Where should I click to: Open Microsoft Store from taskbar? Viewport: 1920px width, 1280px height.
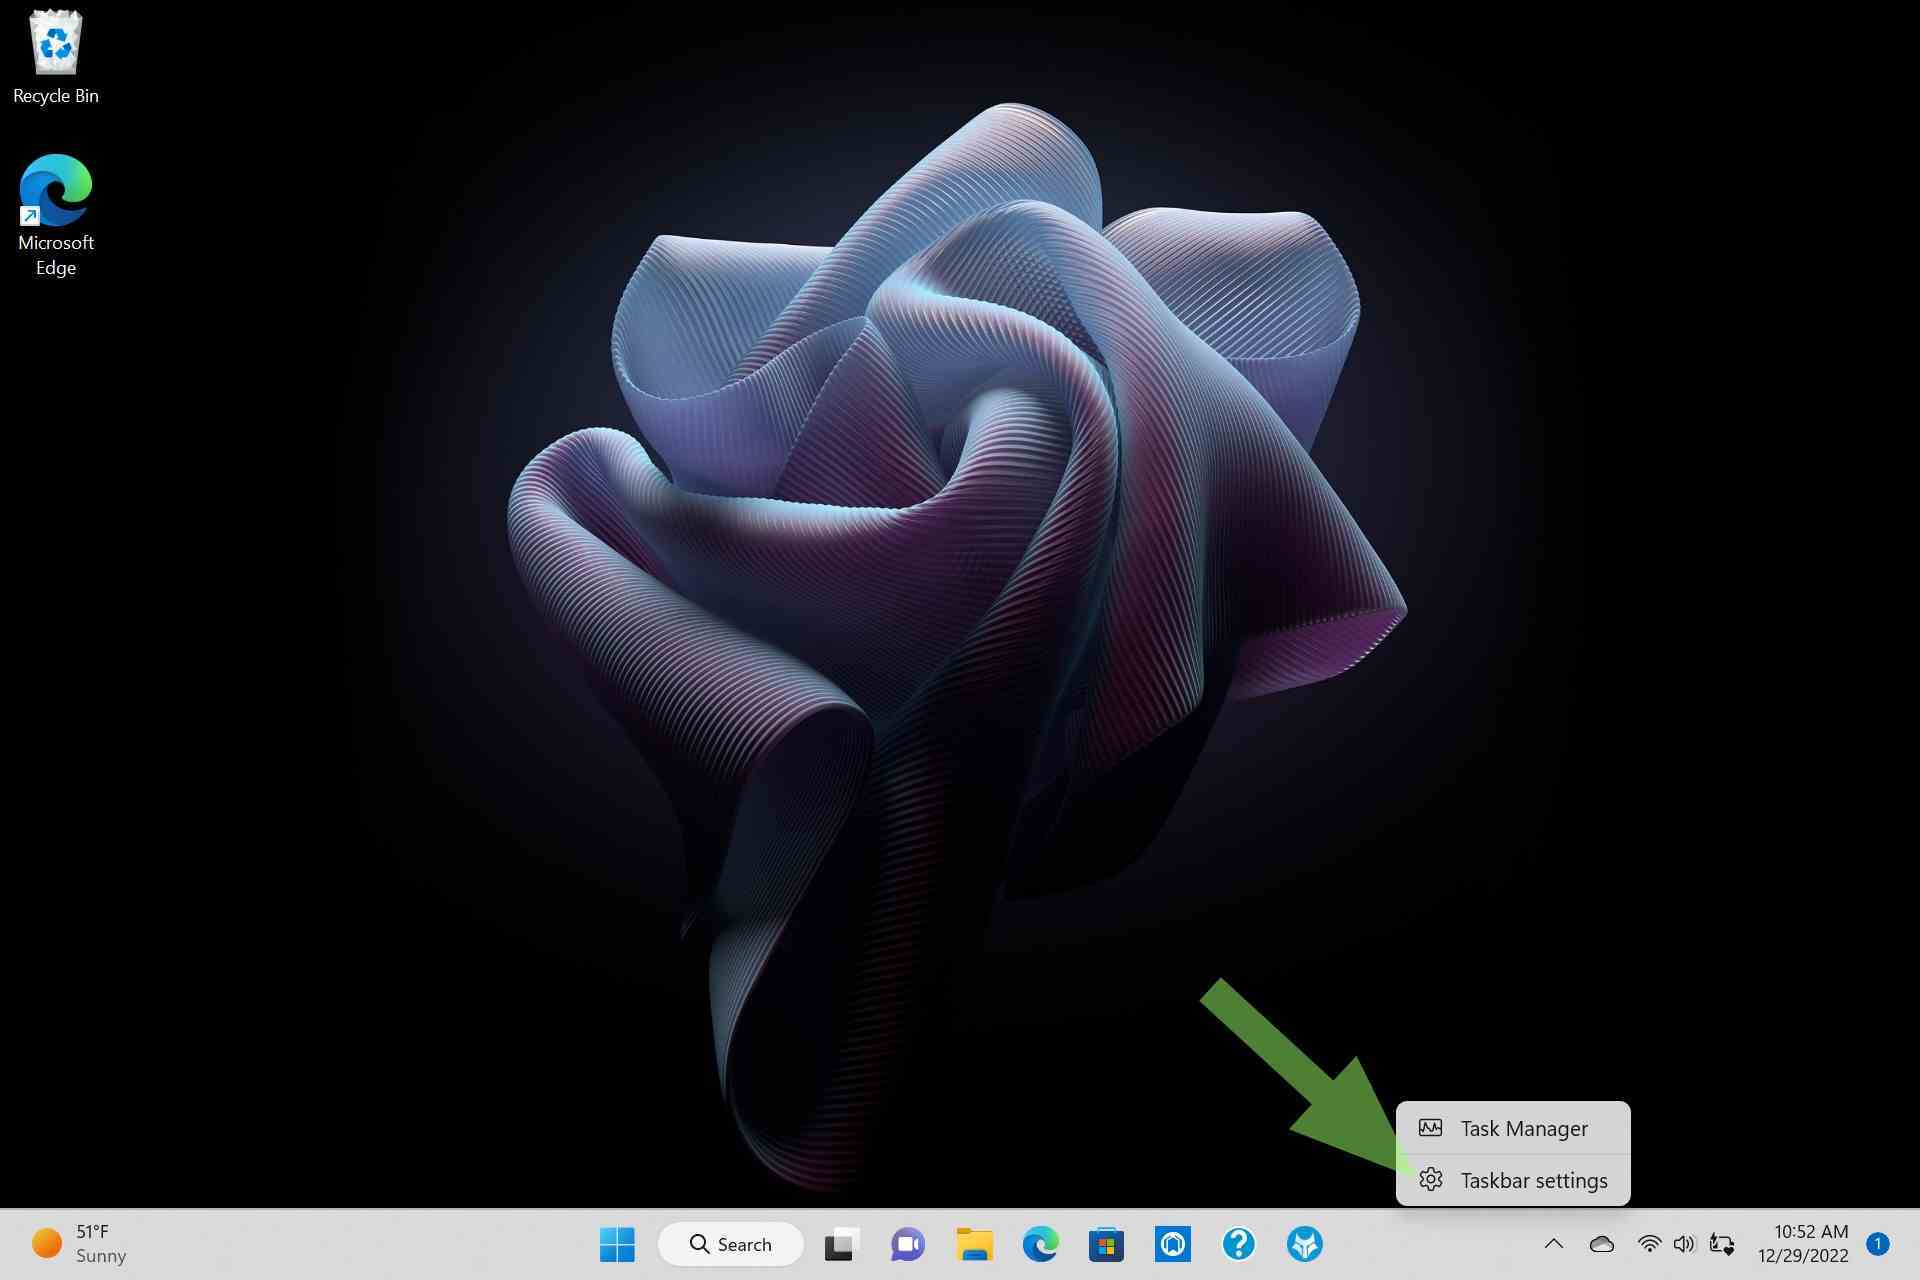click(1106, 1241)
